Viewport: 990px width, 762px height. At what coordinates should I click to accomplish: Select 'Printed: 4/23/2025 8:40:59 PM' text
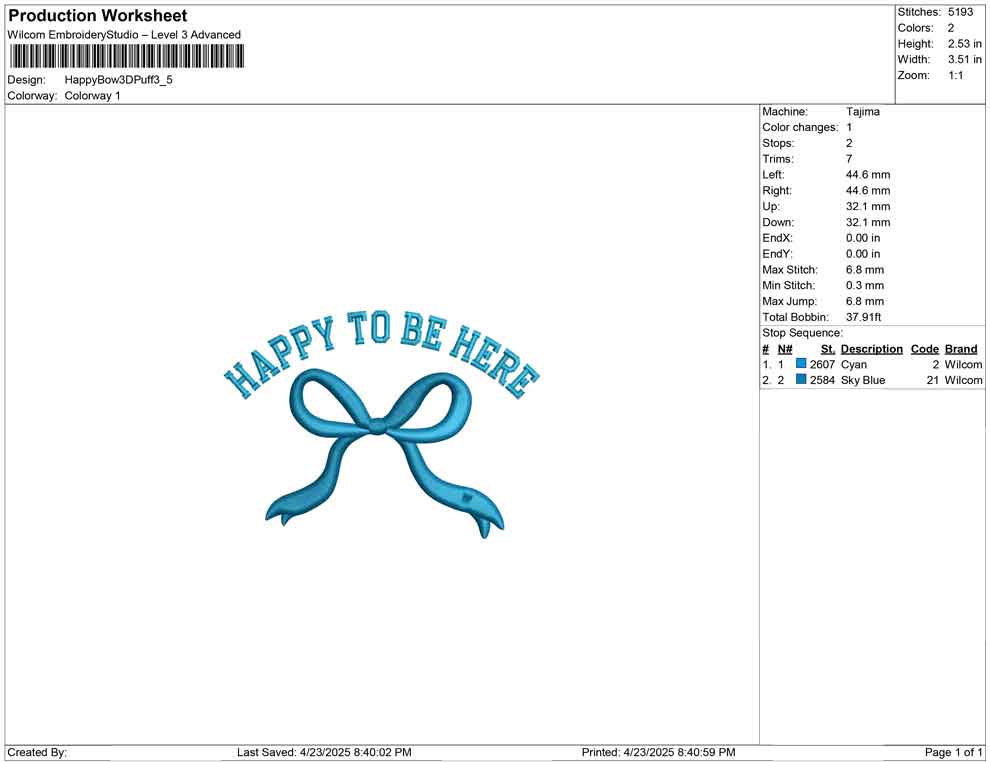(658, 752)
